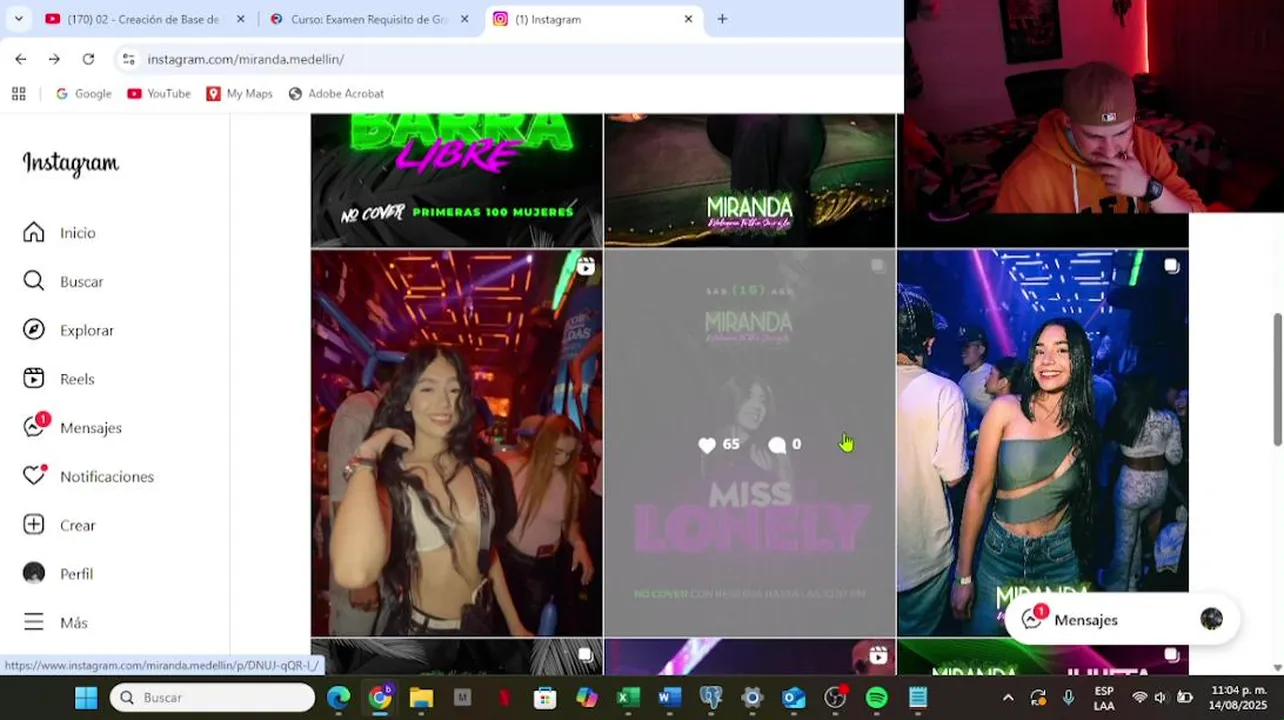Open the Barra Libre post thumbnail
Screen dimensions: 1284x720
(456, 180)
